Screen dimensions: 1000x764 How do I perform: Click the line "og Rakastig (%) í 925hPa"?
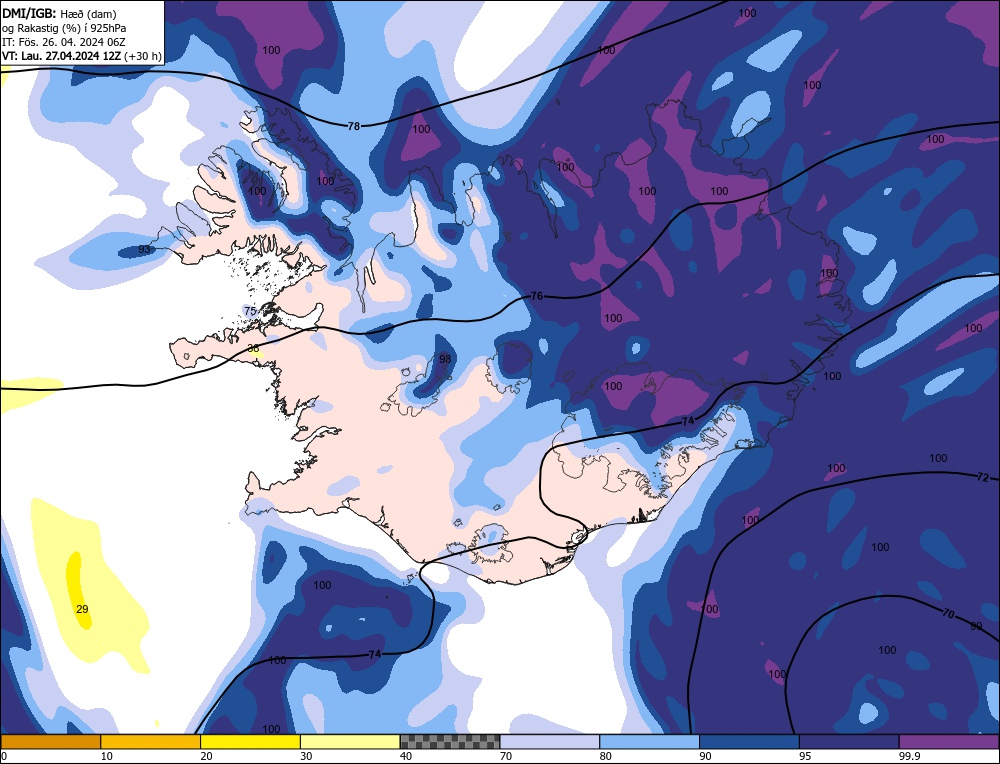point(64,28)
